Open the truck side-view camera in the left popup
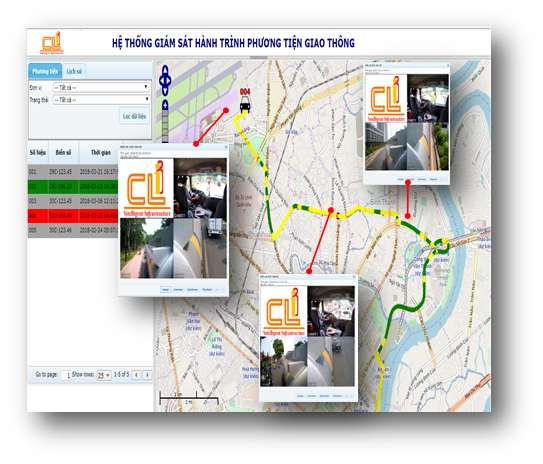This screenshot has height=464, width=543. pyautogui.click(x=200, y=248)
